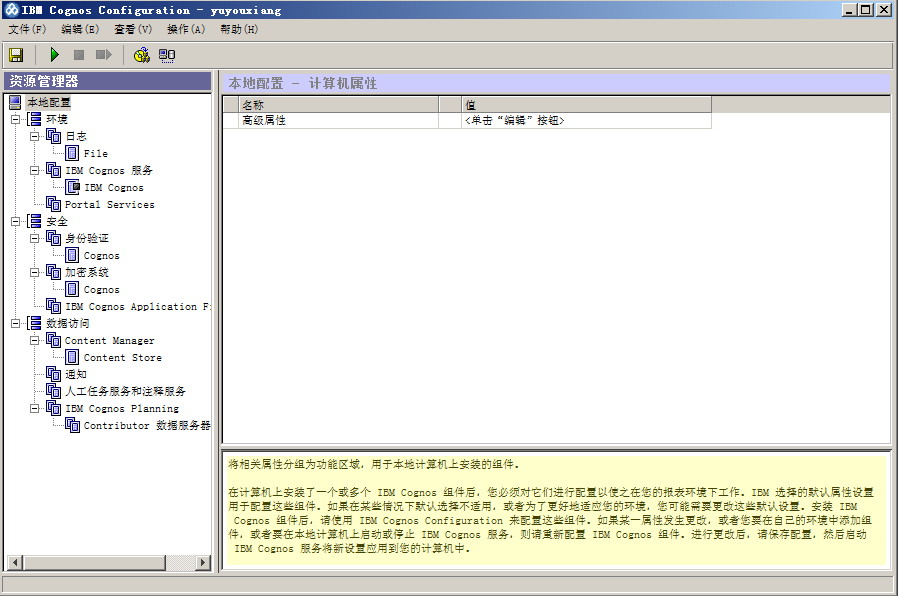898x596 pixels.
Task: Click the 日志 node icon
Action: [53, 136]
